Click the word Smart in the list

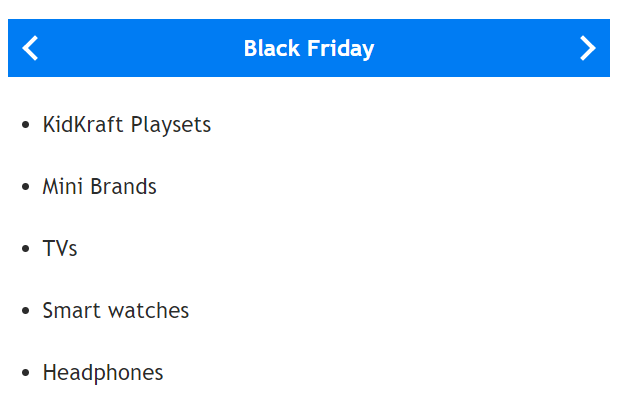(x=71, y=310)
